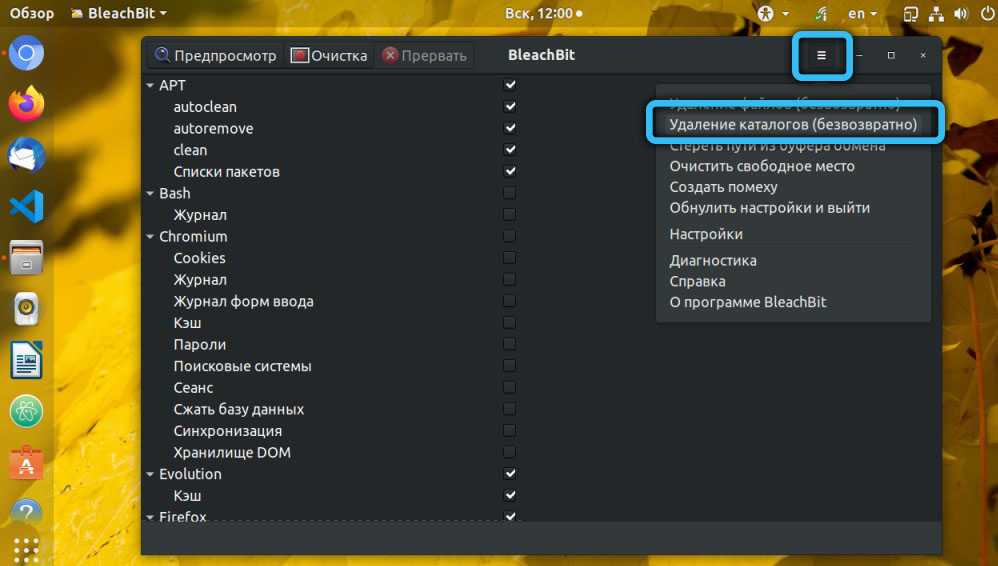The height and width of the screenshot is (566, 998).
Task: Collapse the Bash tree group
Action: coord(150,193)
